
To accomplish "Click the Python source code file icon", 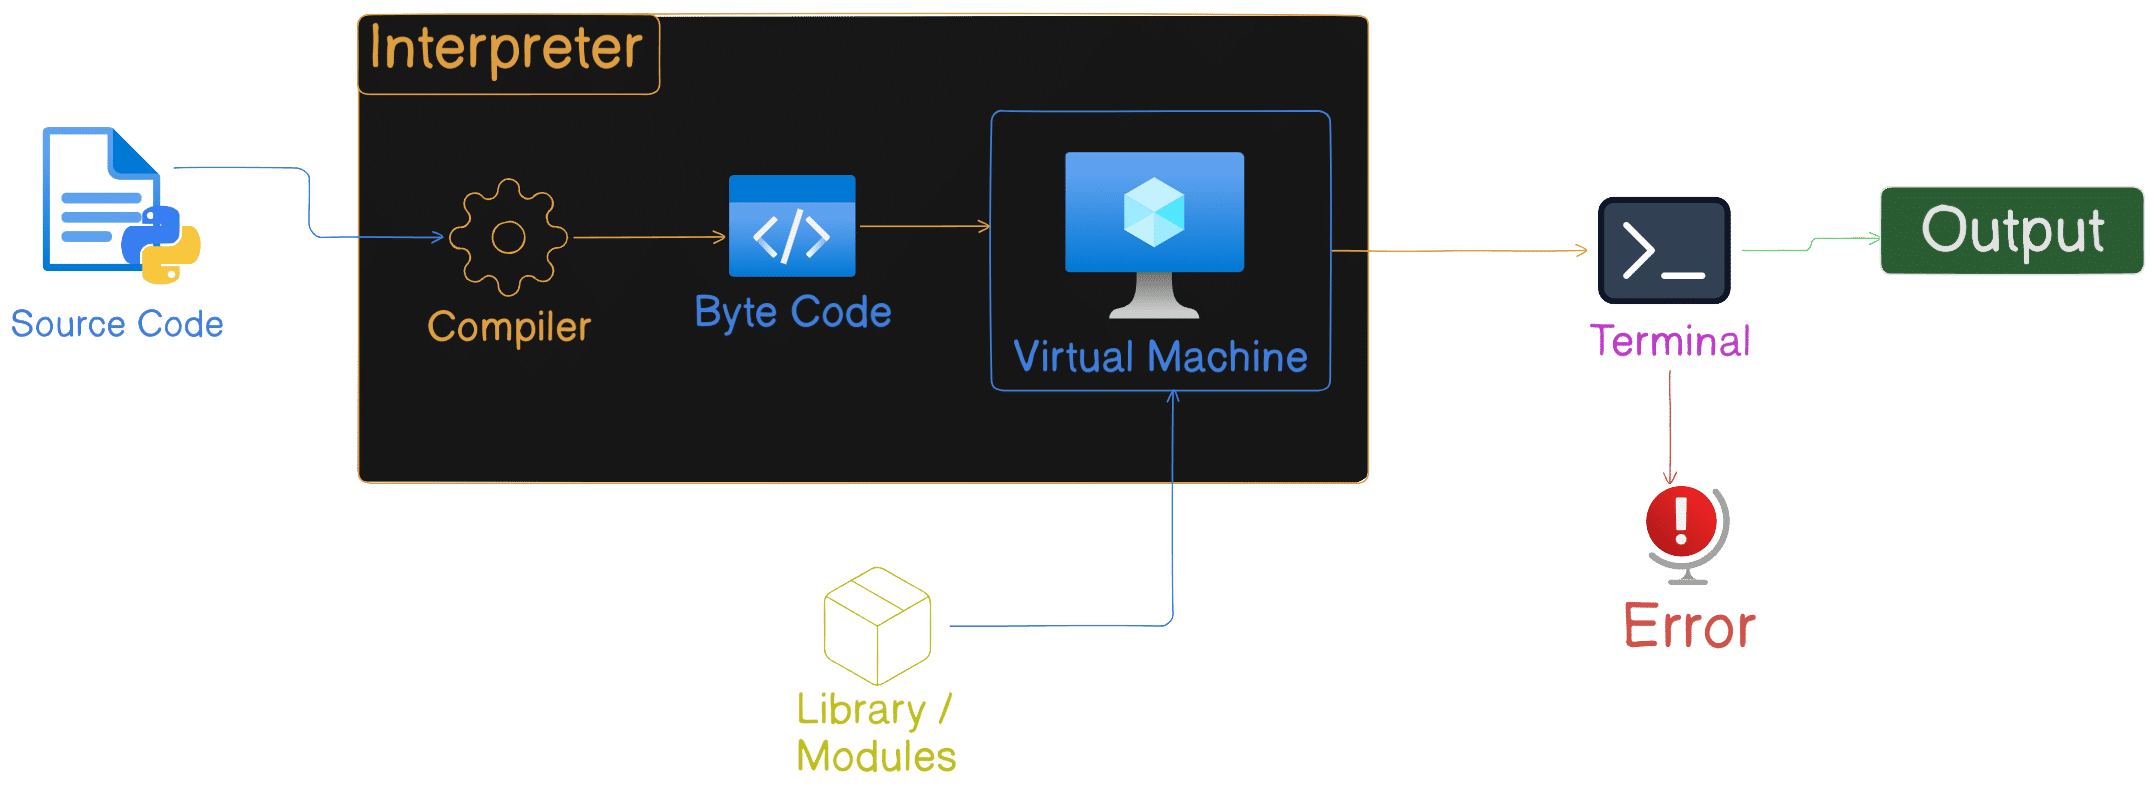I will [121, 205].
